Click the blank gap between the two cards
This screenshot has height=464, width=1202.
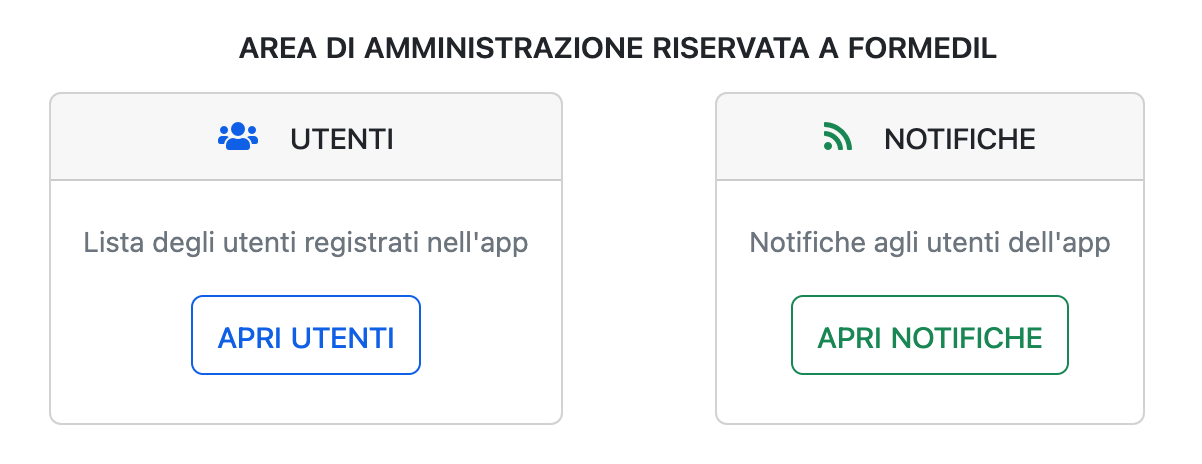point(639,258)
